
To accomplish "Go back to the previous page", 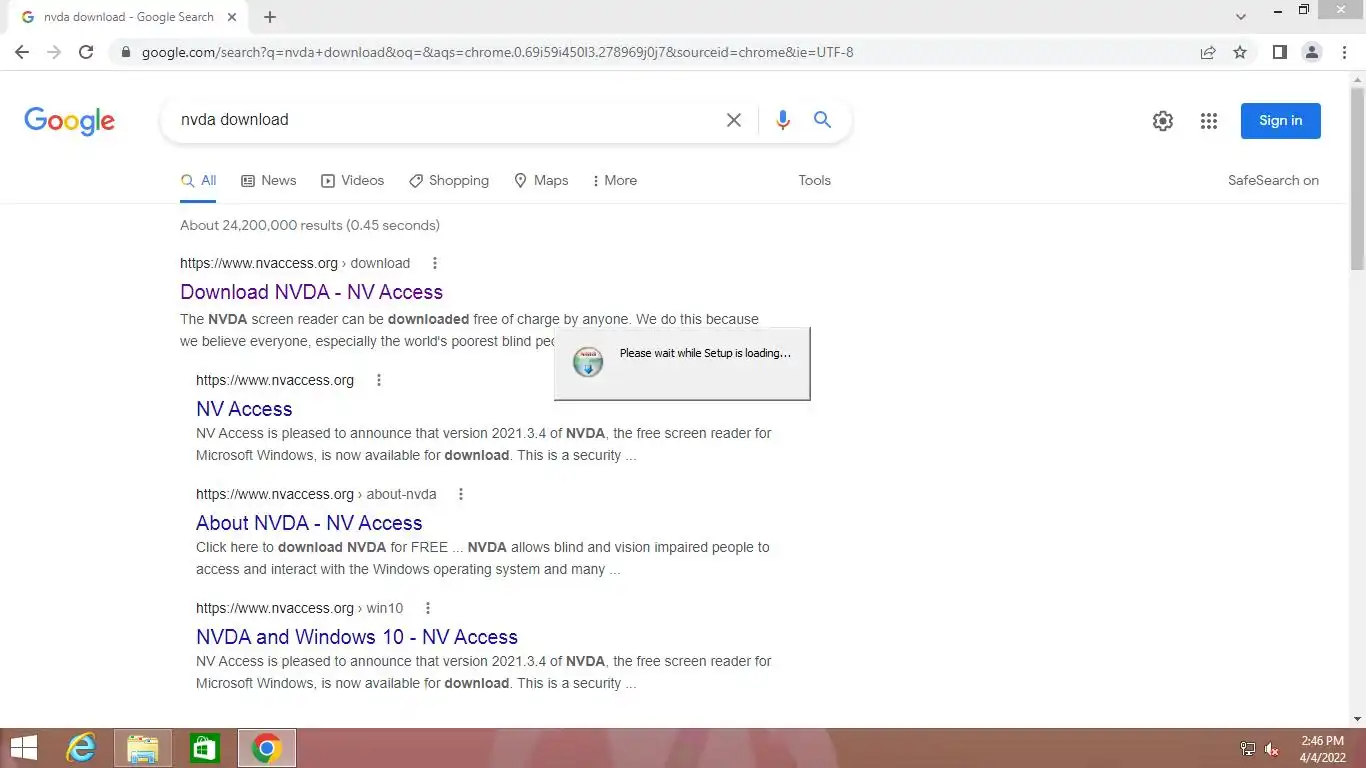I will tap(22, 52).
